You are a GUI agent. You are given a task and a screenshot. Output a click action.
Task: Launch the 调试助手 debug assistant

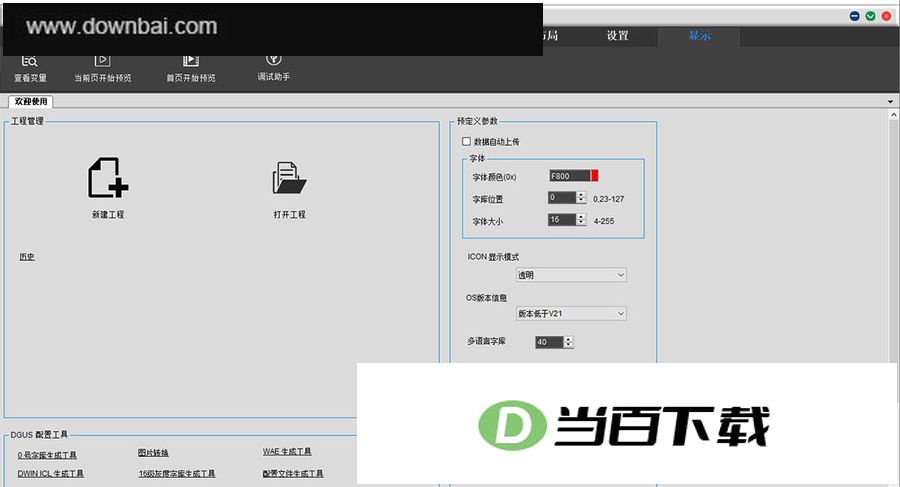tap(273, 68)
